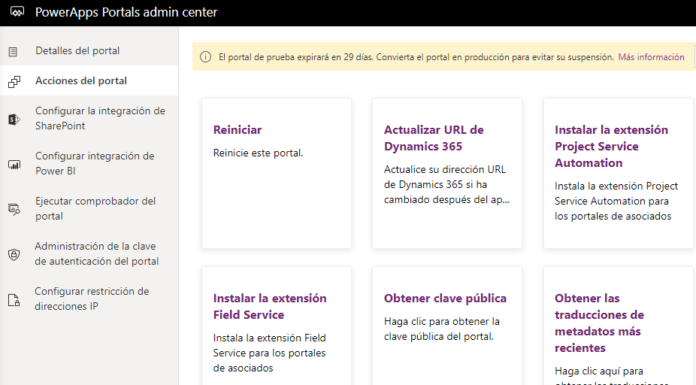Image resolution: width=696 pixels, height=385 pixels.
Task: Open Actualizar URL de Dynamics 365 card
Action: 447,173
